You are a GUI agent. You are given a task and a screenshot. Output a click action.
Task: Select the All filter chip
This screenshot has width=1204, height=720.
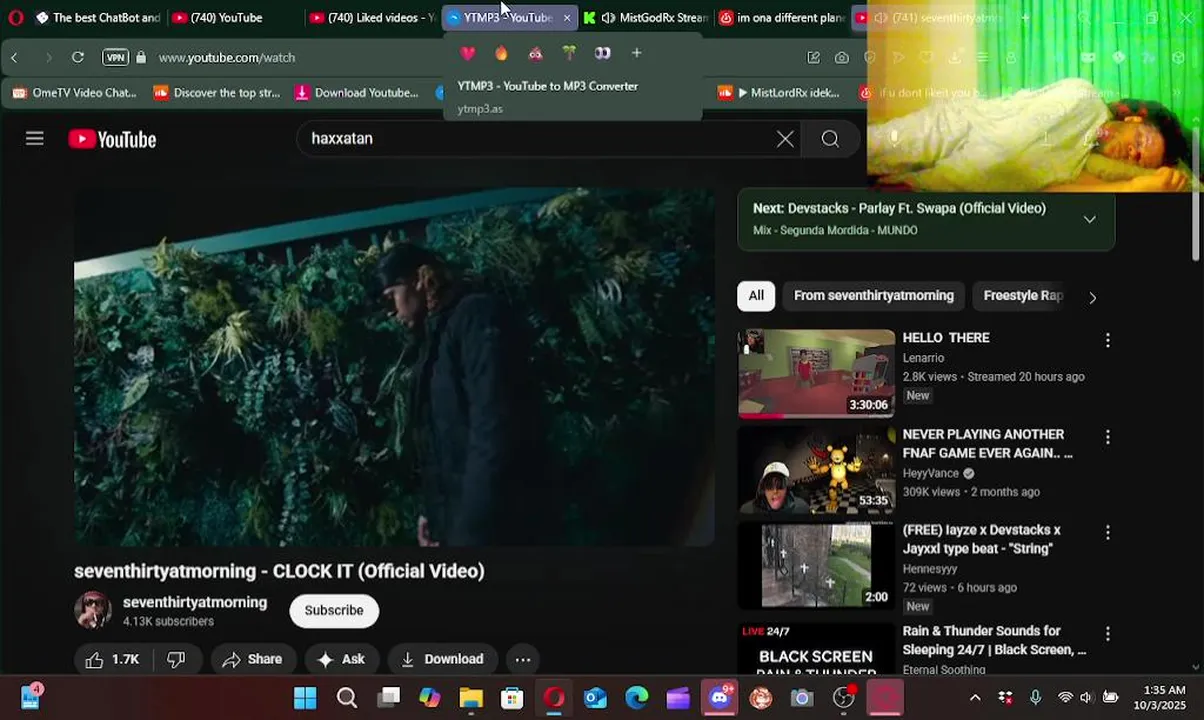point(756,296)
